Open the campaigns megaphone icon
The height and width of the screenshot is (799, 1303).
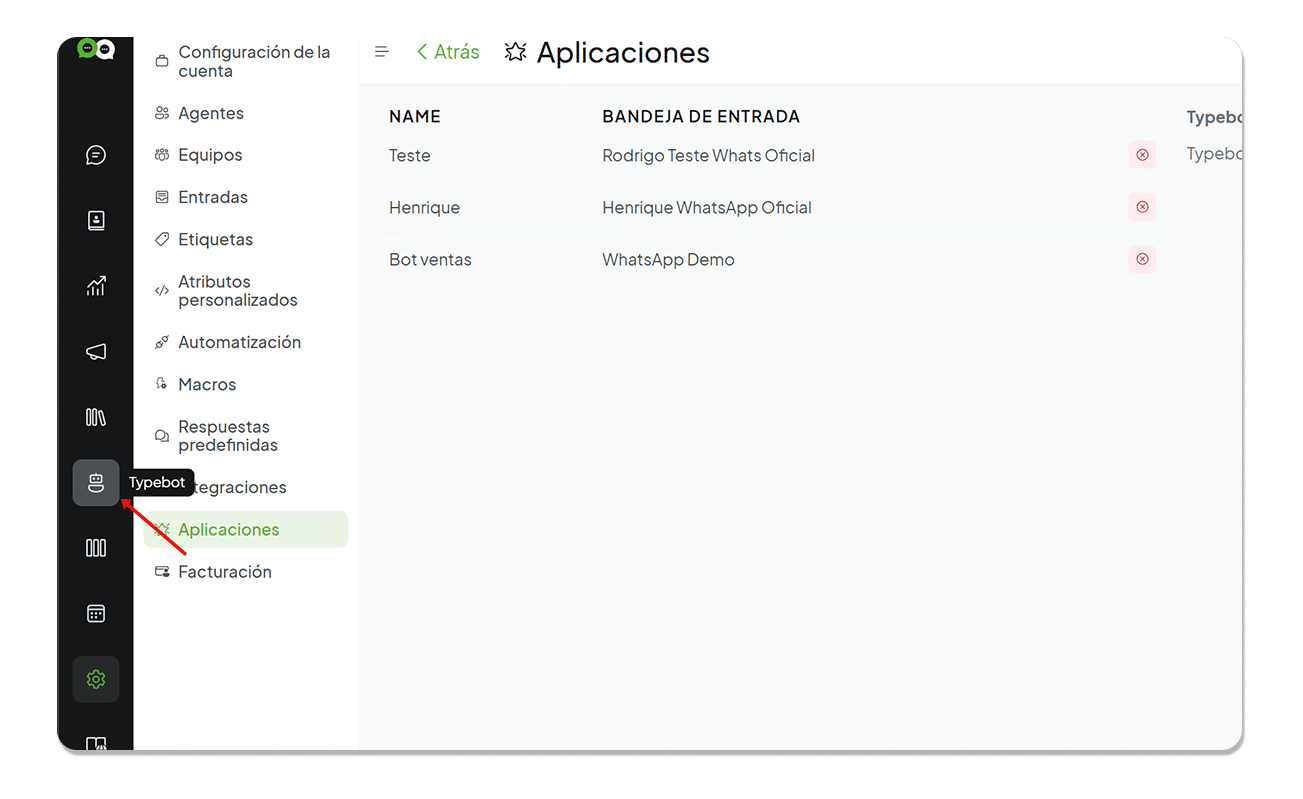(x=95, y=351)
